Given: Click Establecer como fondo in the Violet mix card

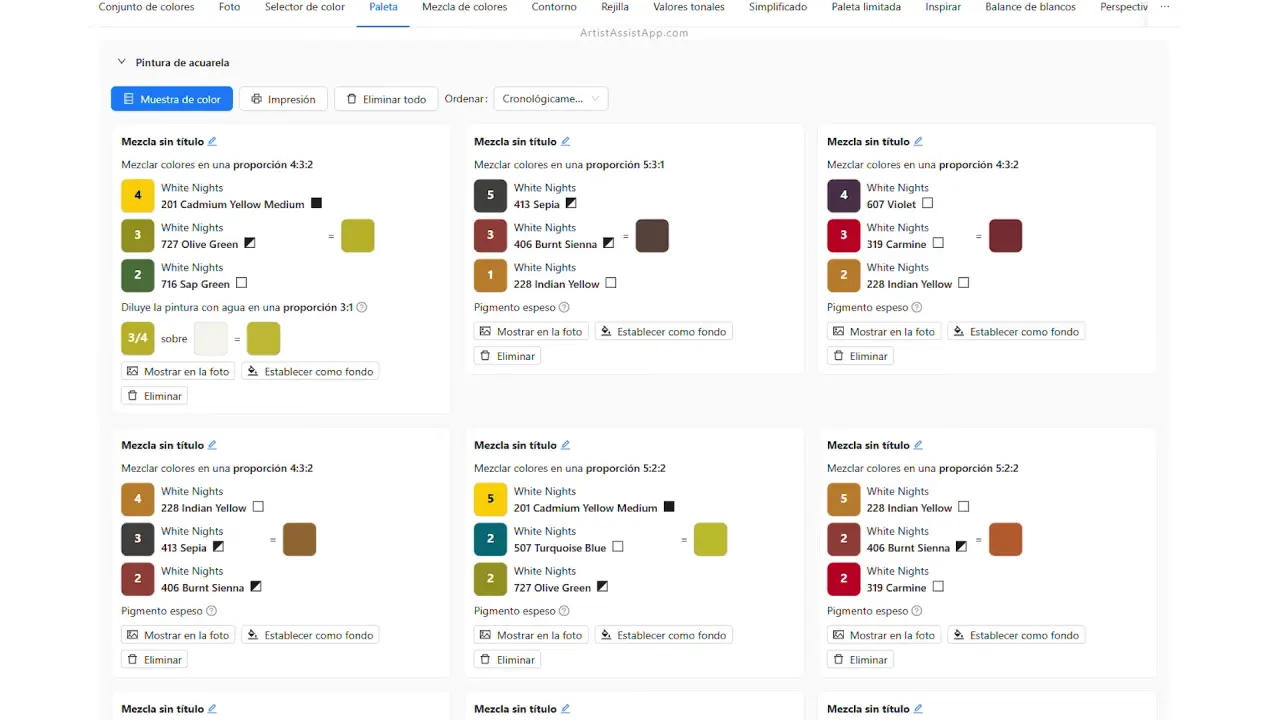Looking at the screenshot, I should 1015,332.
